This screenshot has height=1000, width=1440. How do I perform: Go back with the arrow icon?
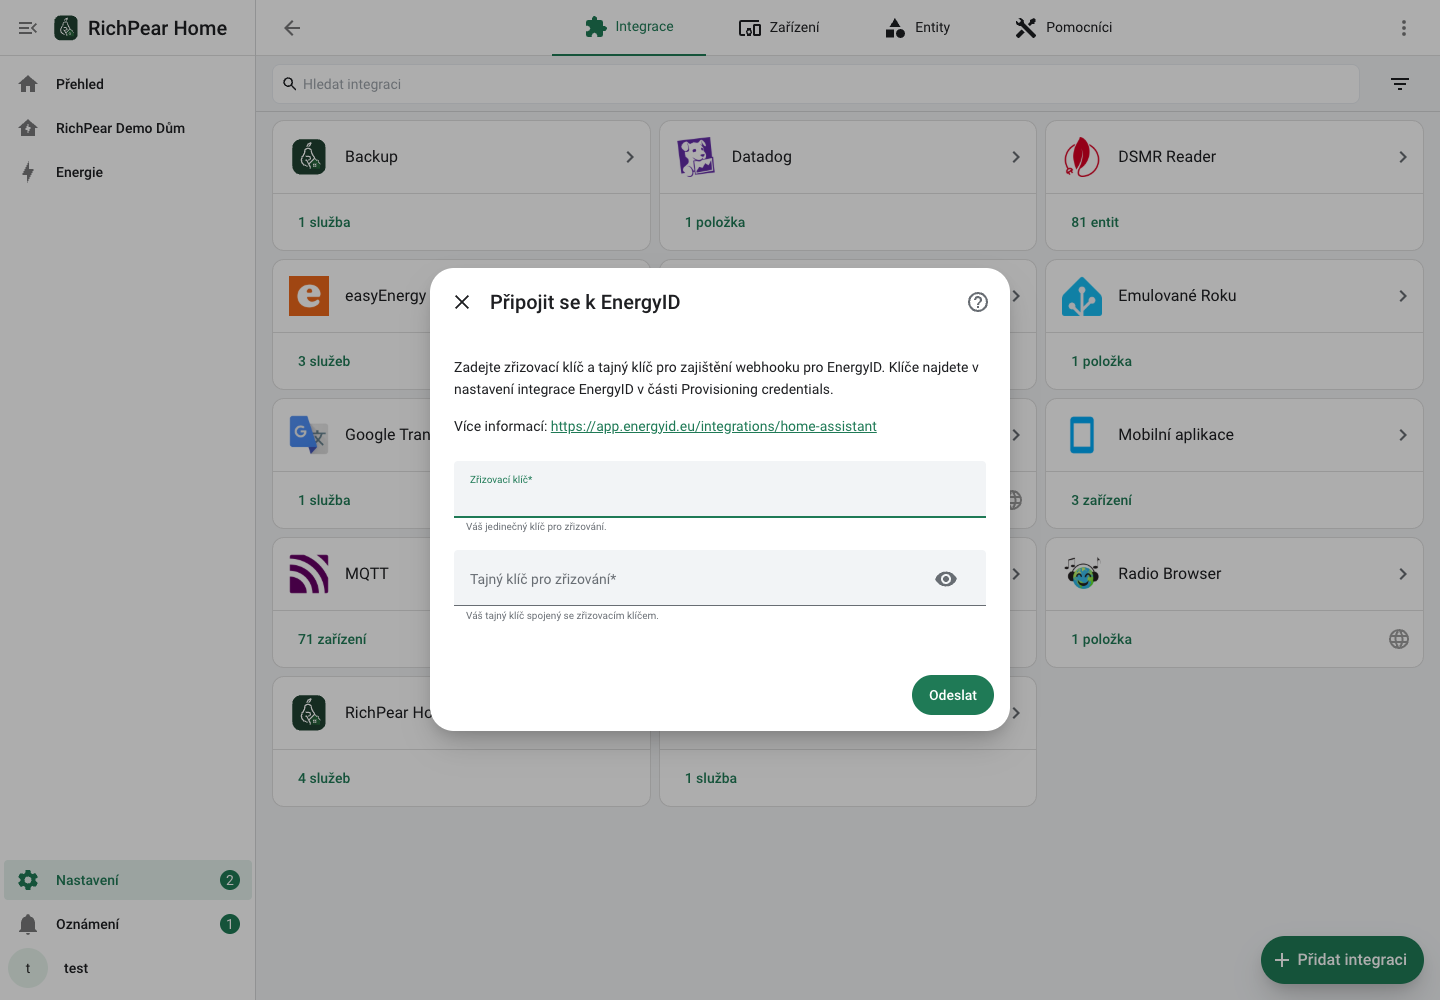coord(292,28)
